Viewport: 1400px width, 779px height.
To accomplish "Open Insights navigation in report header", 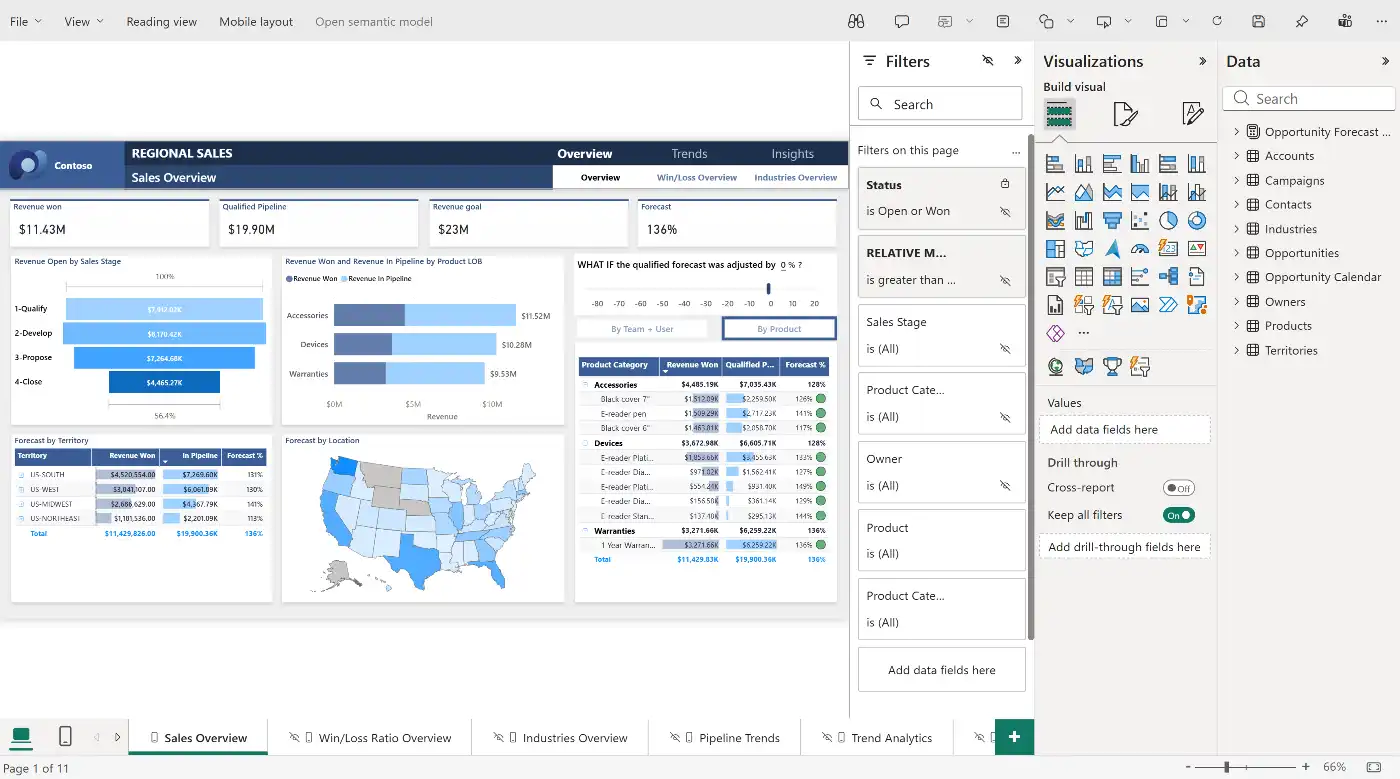I will 792,154.
